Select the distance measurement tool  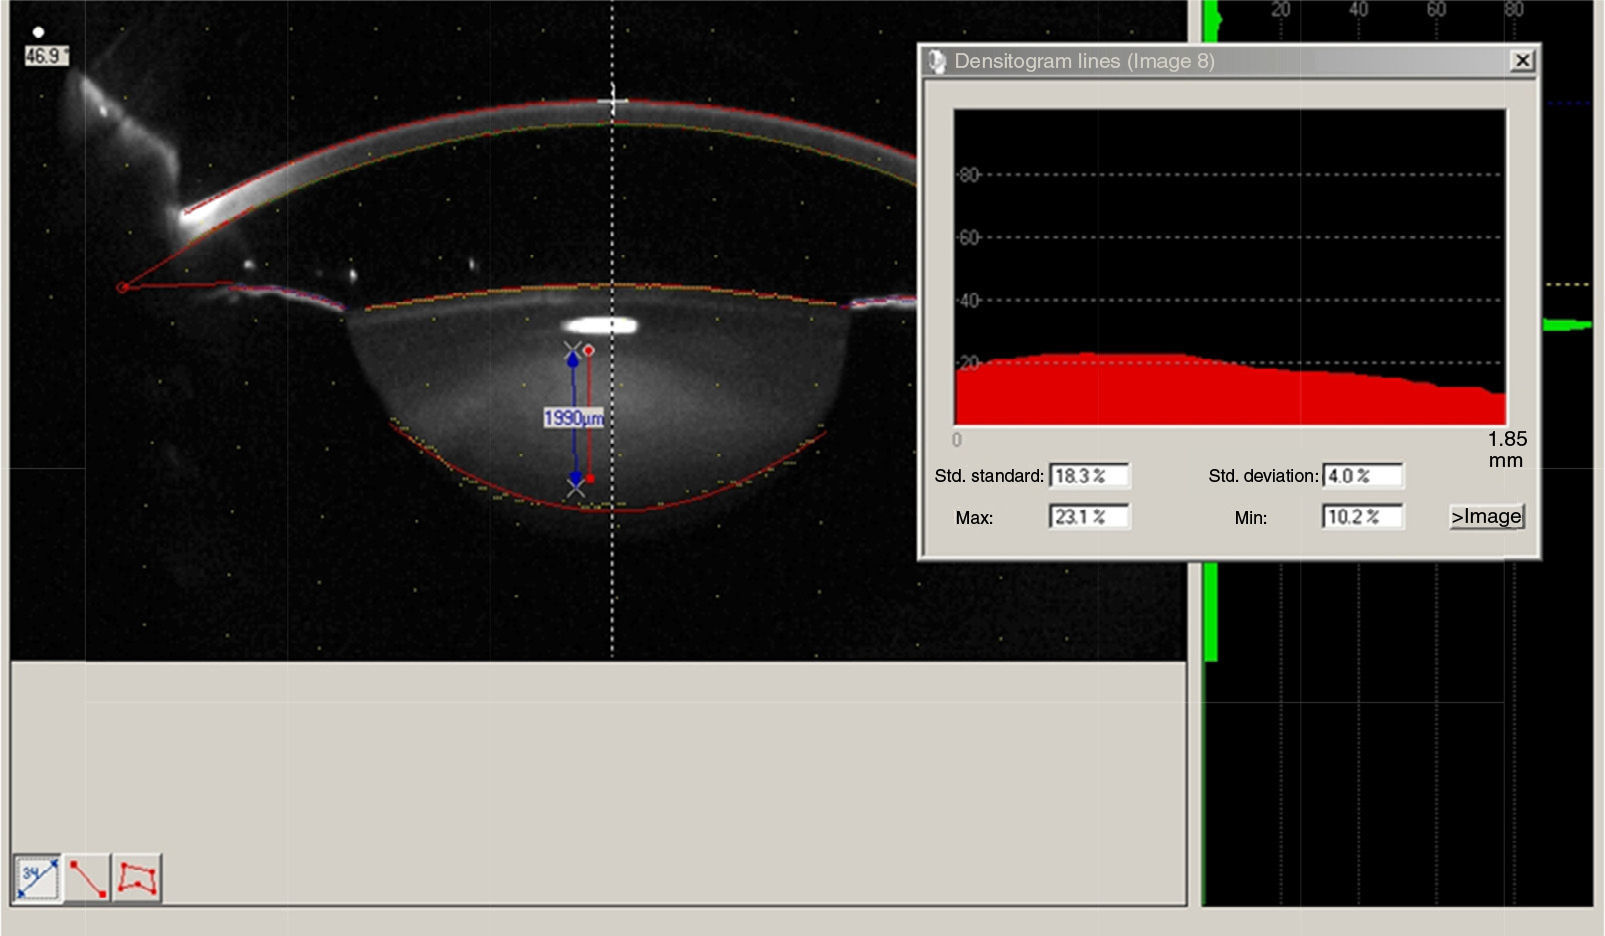[38, 879]
